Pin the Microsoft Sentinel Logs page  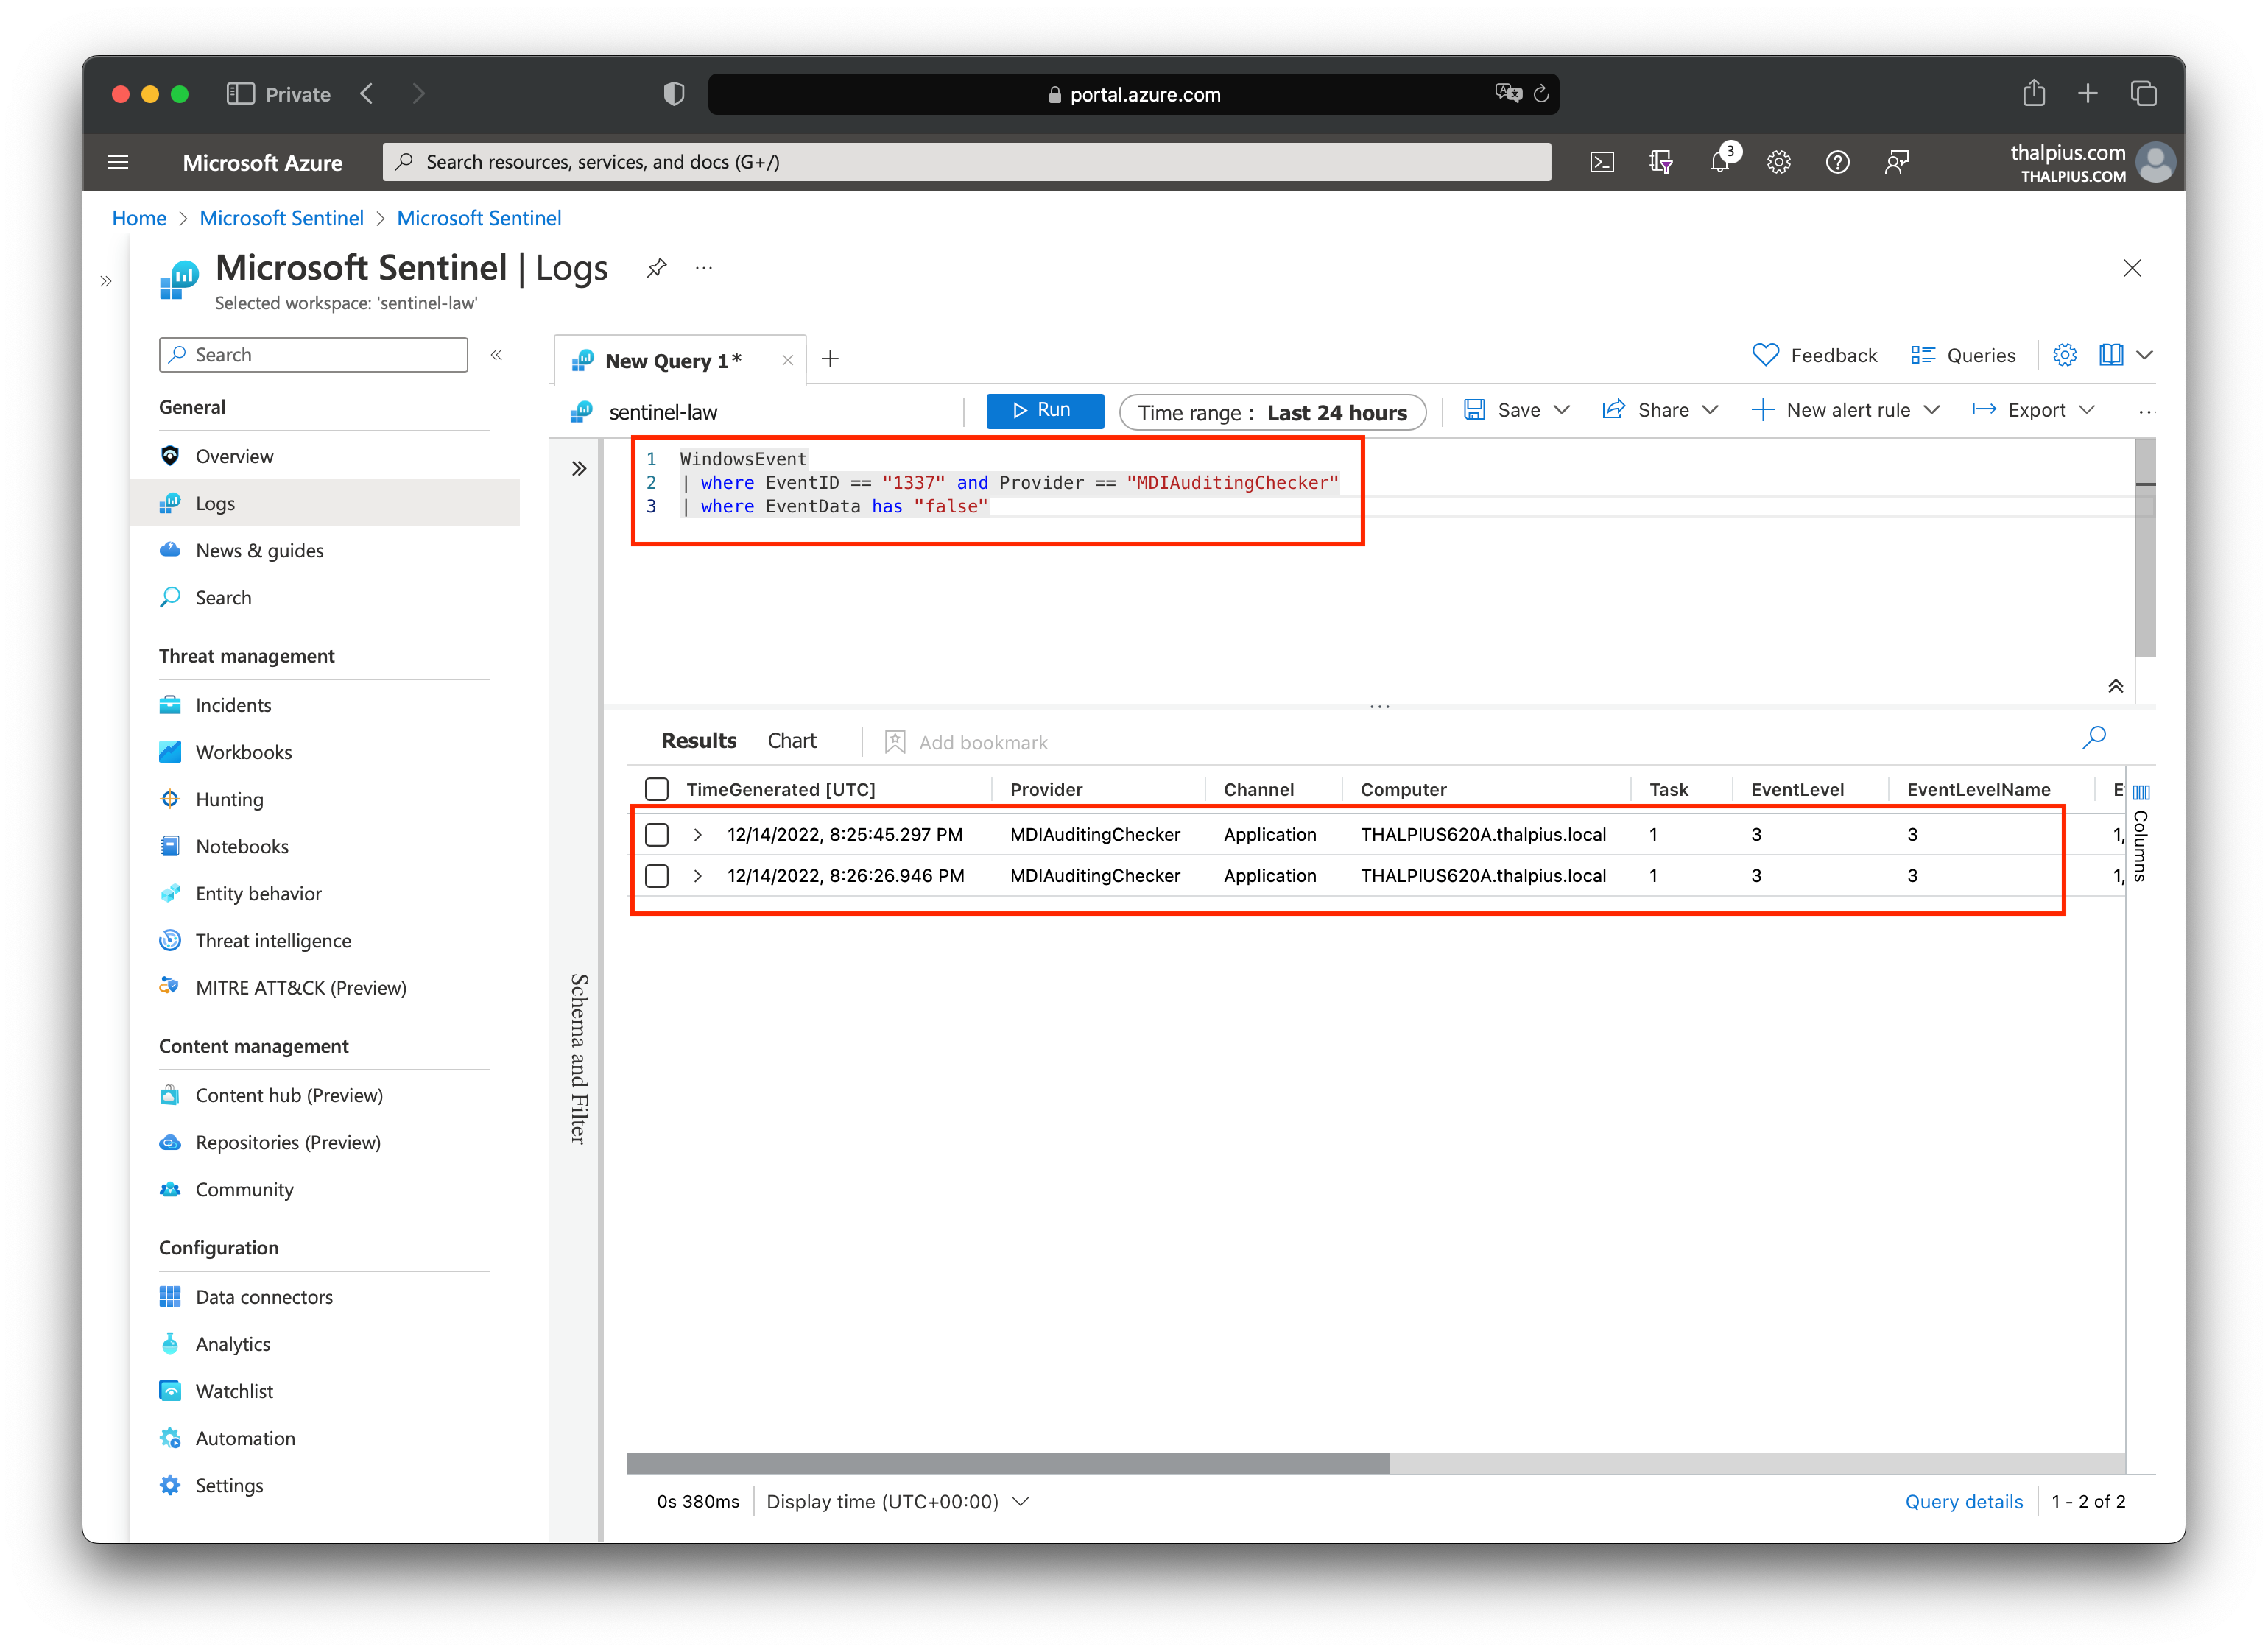(x=656, y=267)
